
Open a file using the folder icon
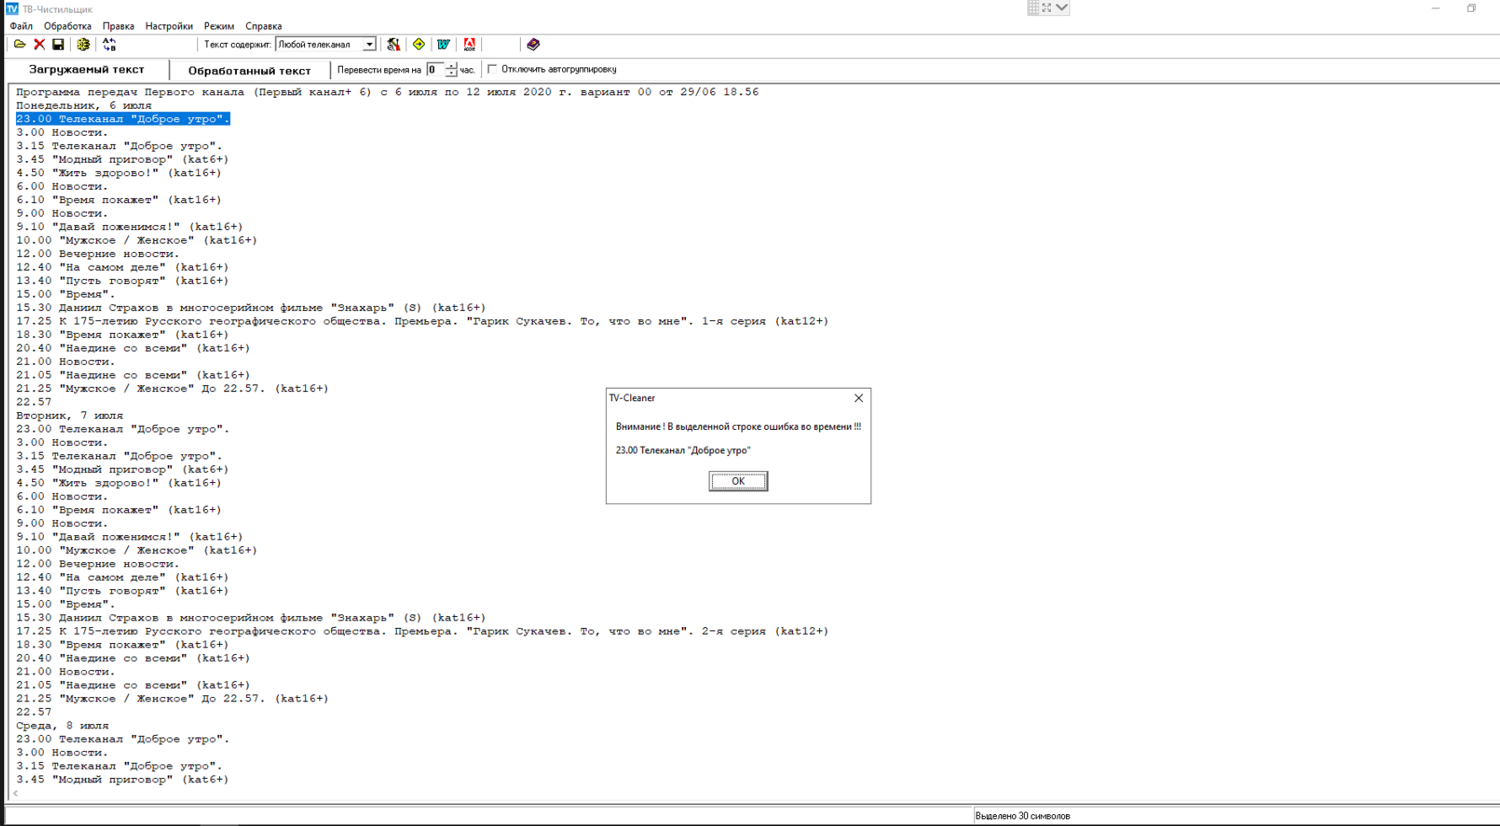(20, 44)
